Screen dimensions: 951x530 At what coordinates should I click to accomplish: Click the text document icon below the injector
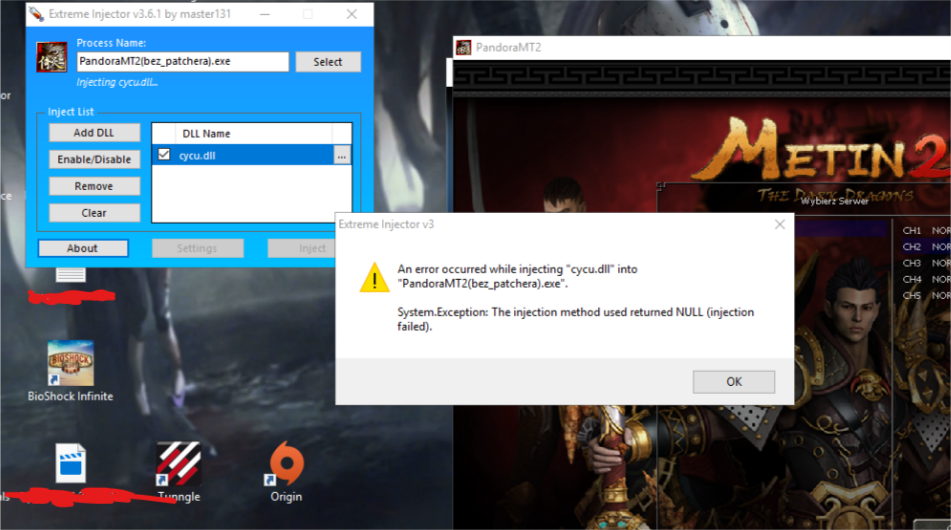(x=70, y=275)
